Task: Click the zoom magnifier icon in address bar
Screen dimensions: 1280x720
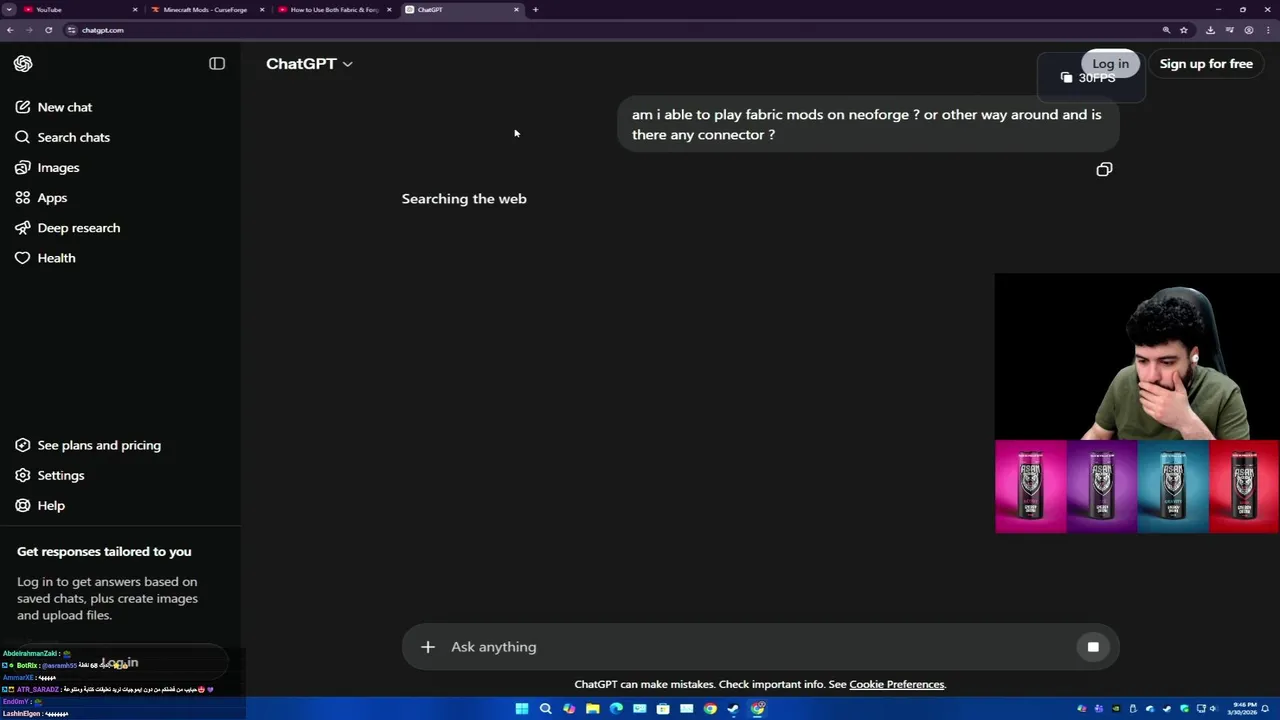Action: pos(1166,30)
